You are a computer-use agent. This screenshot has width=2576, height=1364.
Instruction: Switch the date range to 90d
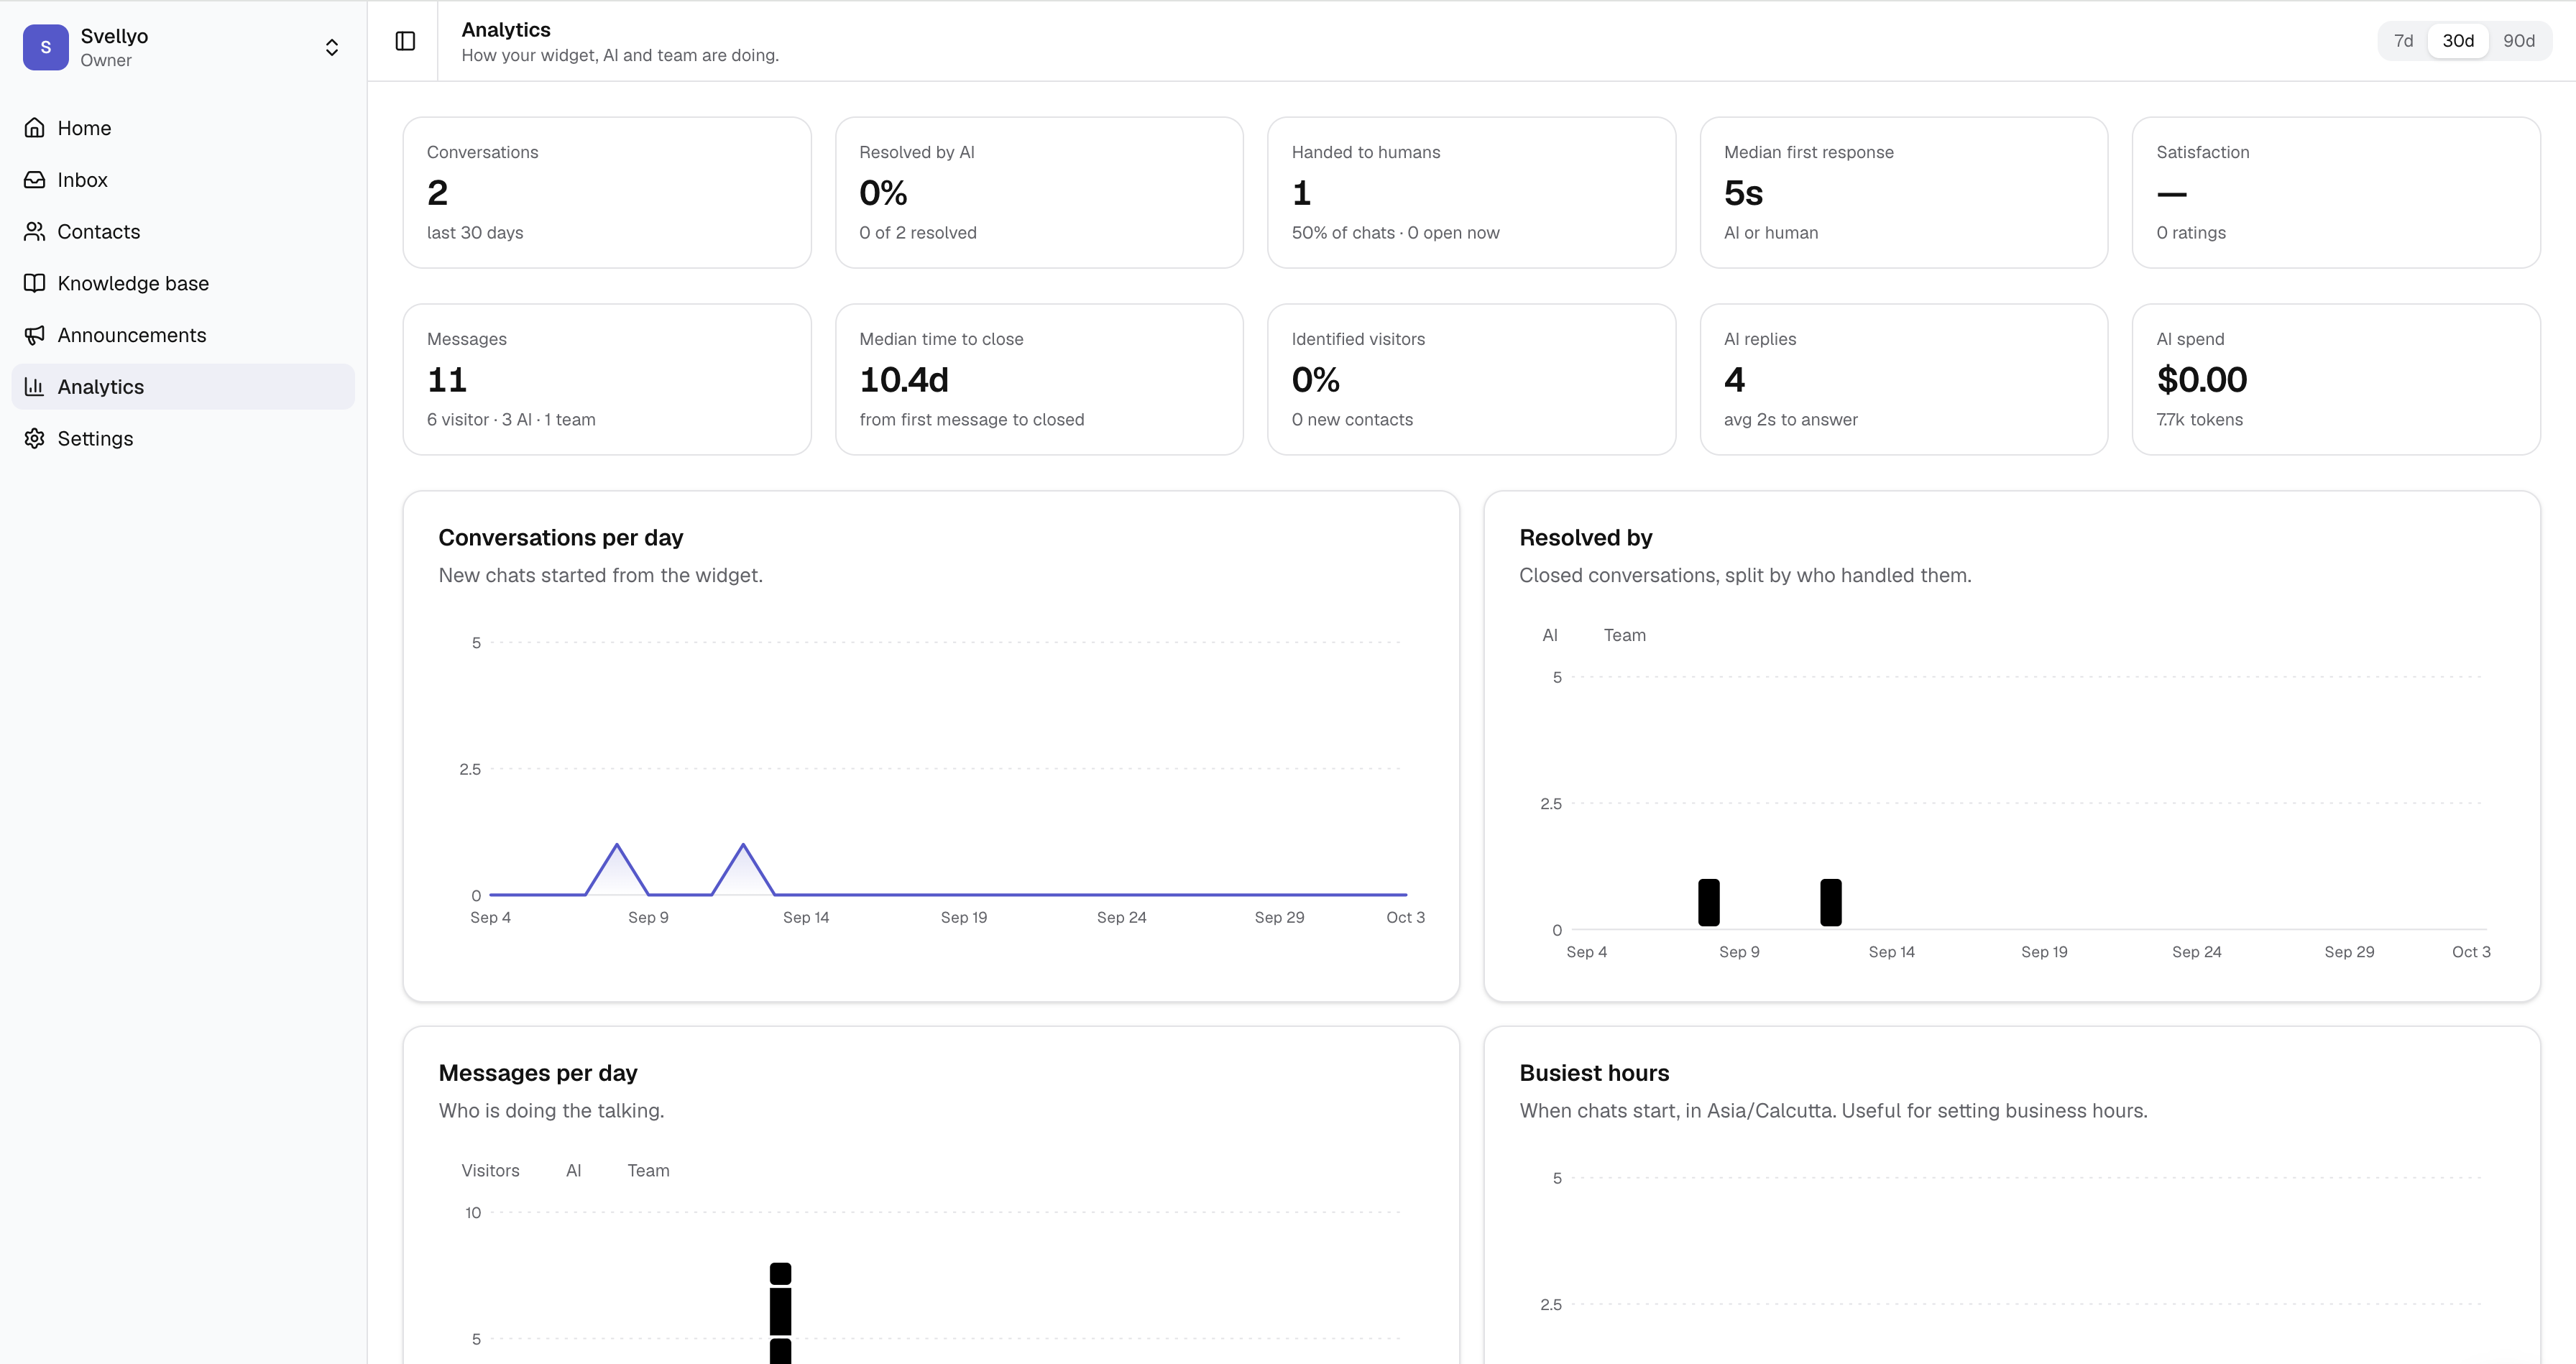(x=2518, y=41)
